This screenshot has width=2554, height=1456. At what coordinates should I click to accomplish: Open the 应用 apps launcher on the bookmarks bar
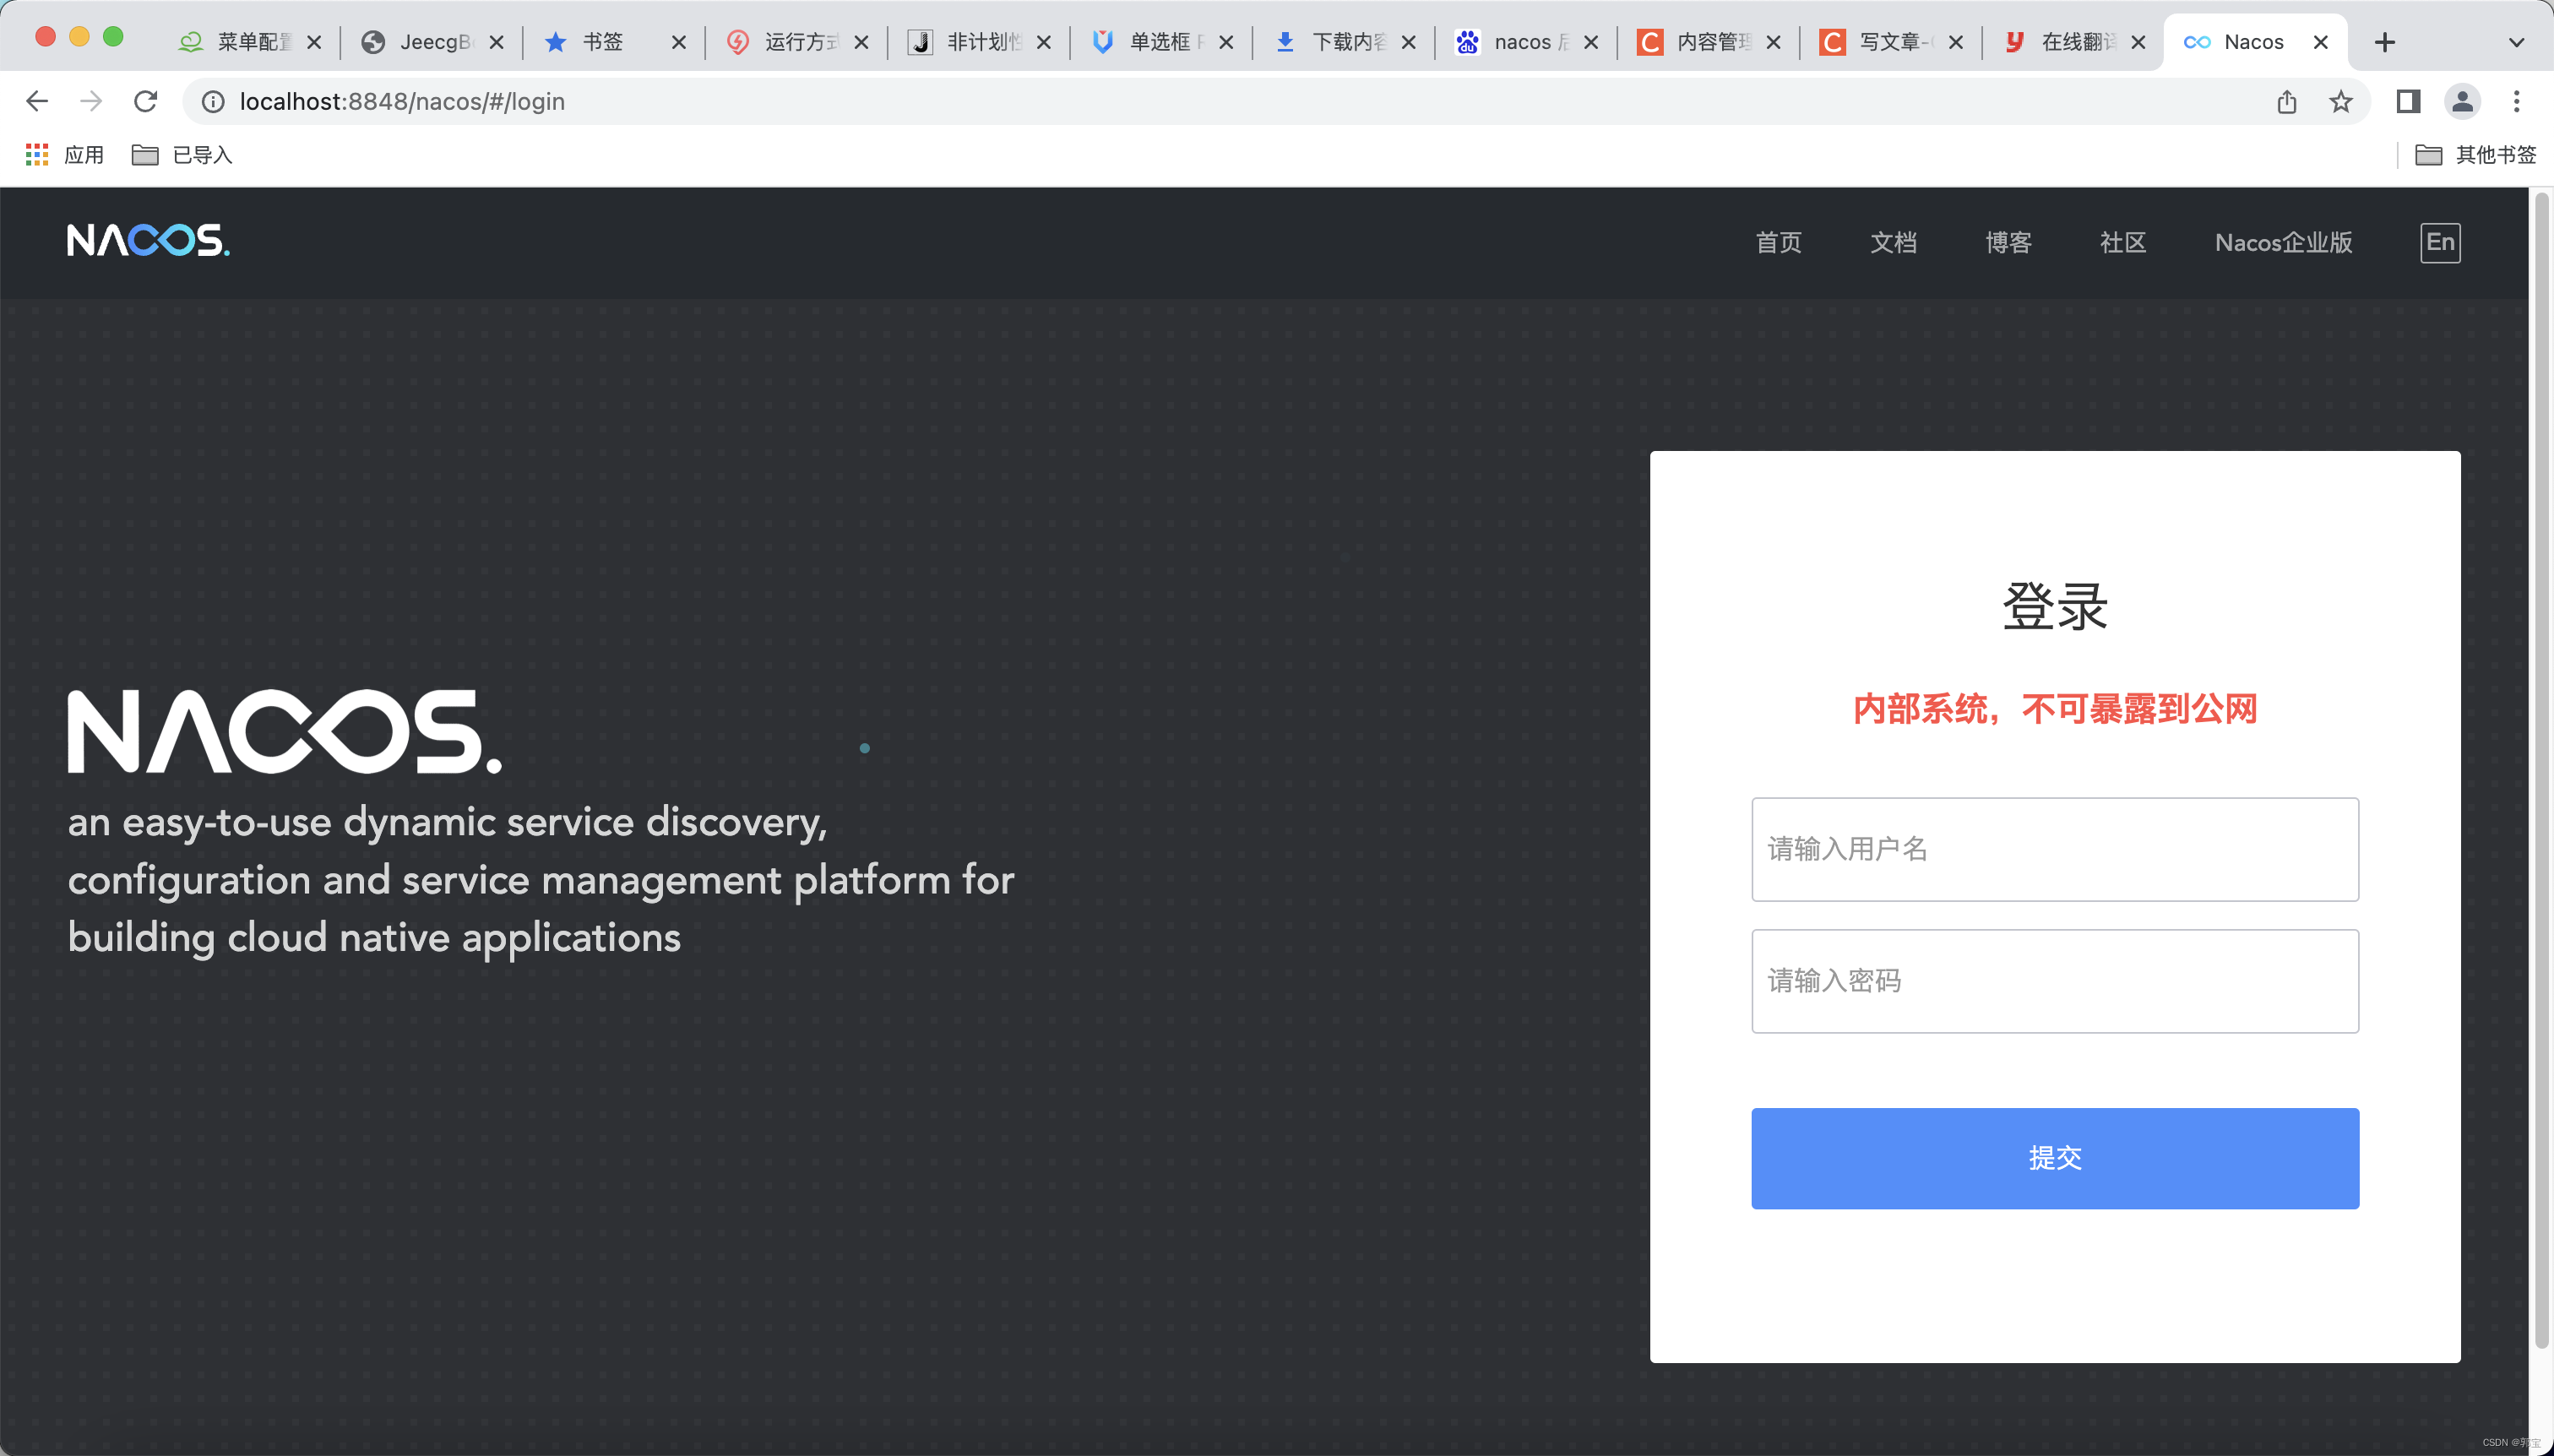click(63, 154)
